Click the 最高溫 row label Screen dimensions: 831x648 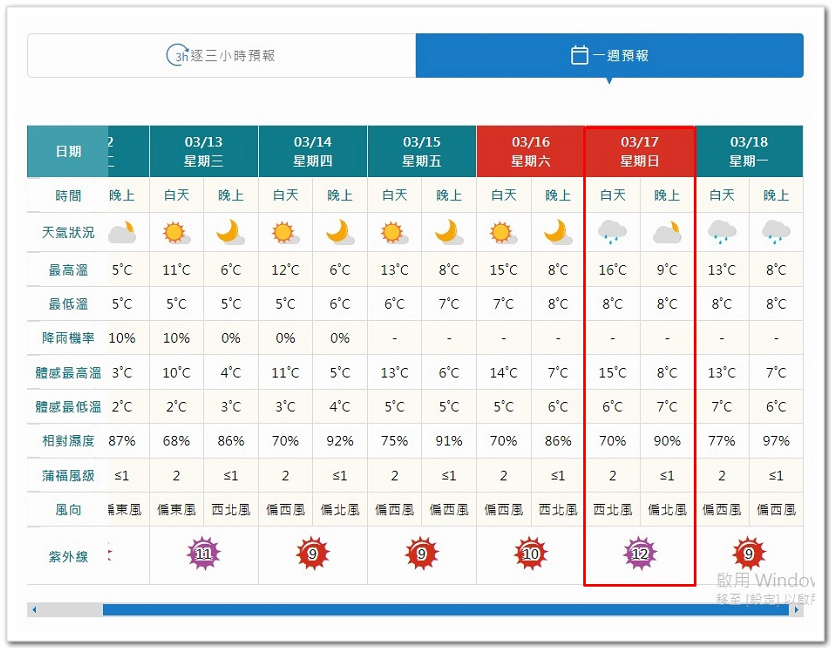[68, 270]
